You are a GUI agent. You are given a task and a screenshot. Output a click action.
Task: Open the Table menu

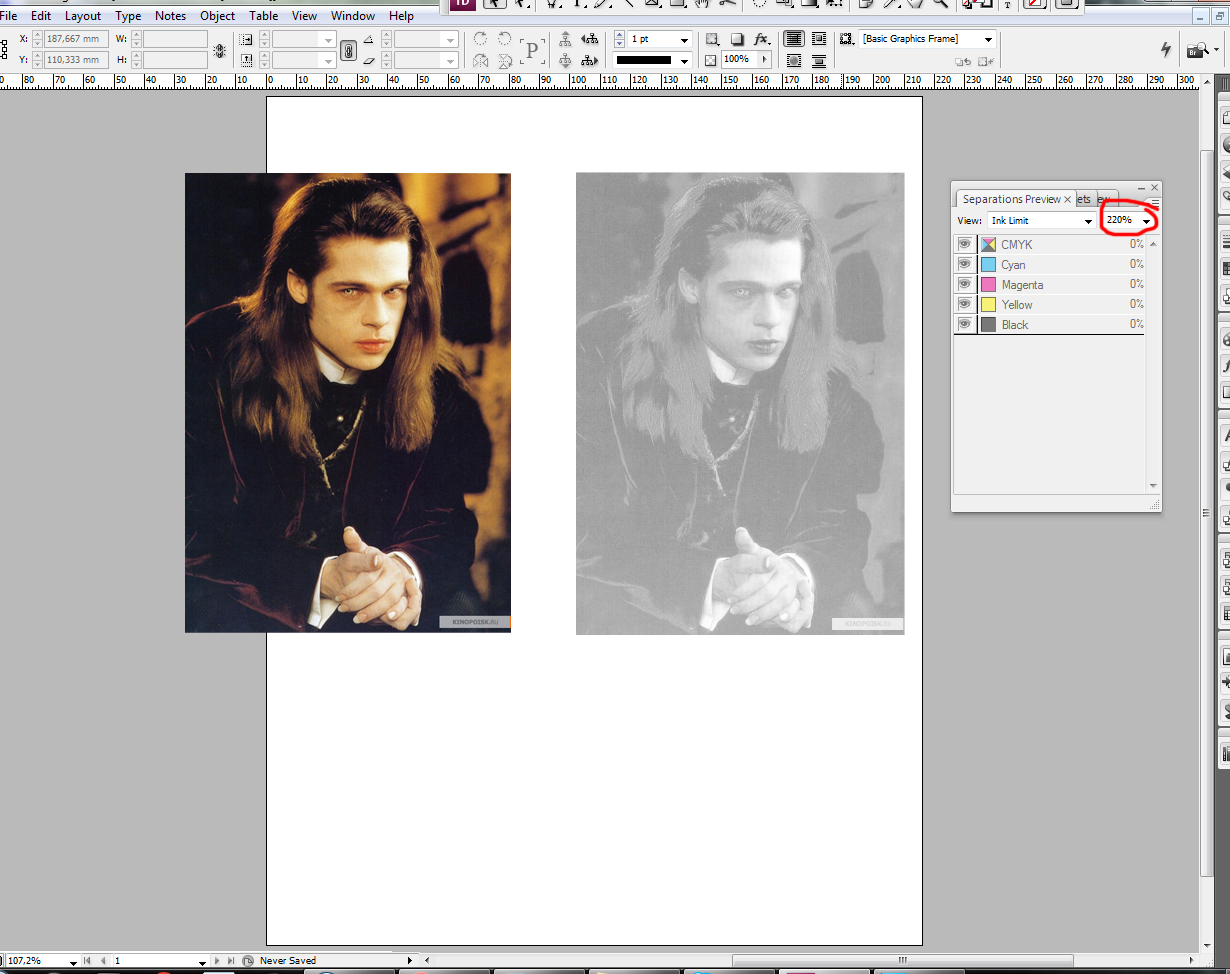click(264, 16)
